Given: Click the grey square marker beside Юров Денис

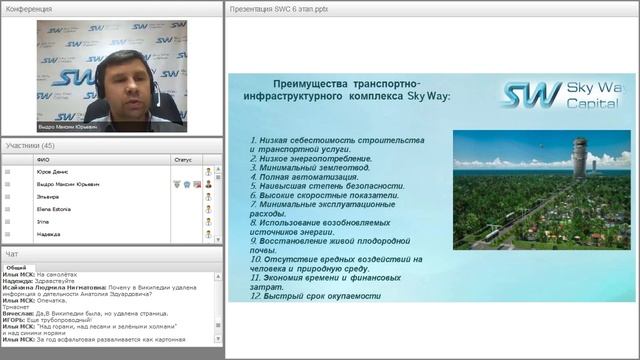Looking at the screenshot, I should (x=7, y=172).
